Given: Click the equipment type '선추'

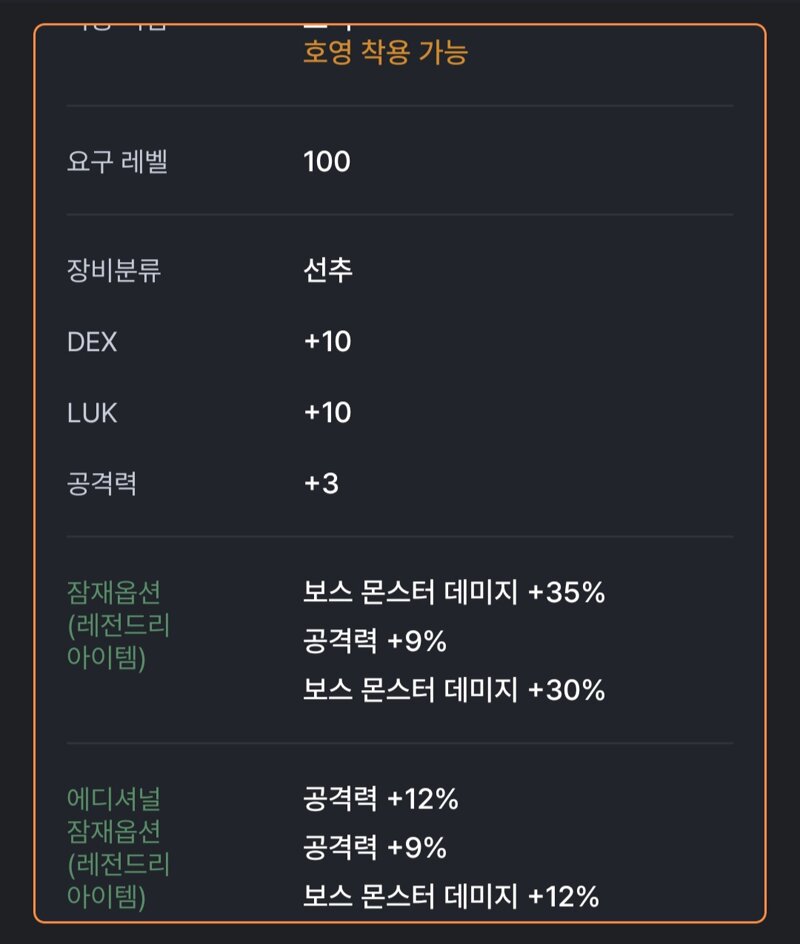Looking at the screenshot, I should 328,270.
